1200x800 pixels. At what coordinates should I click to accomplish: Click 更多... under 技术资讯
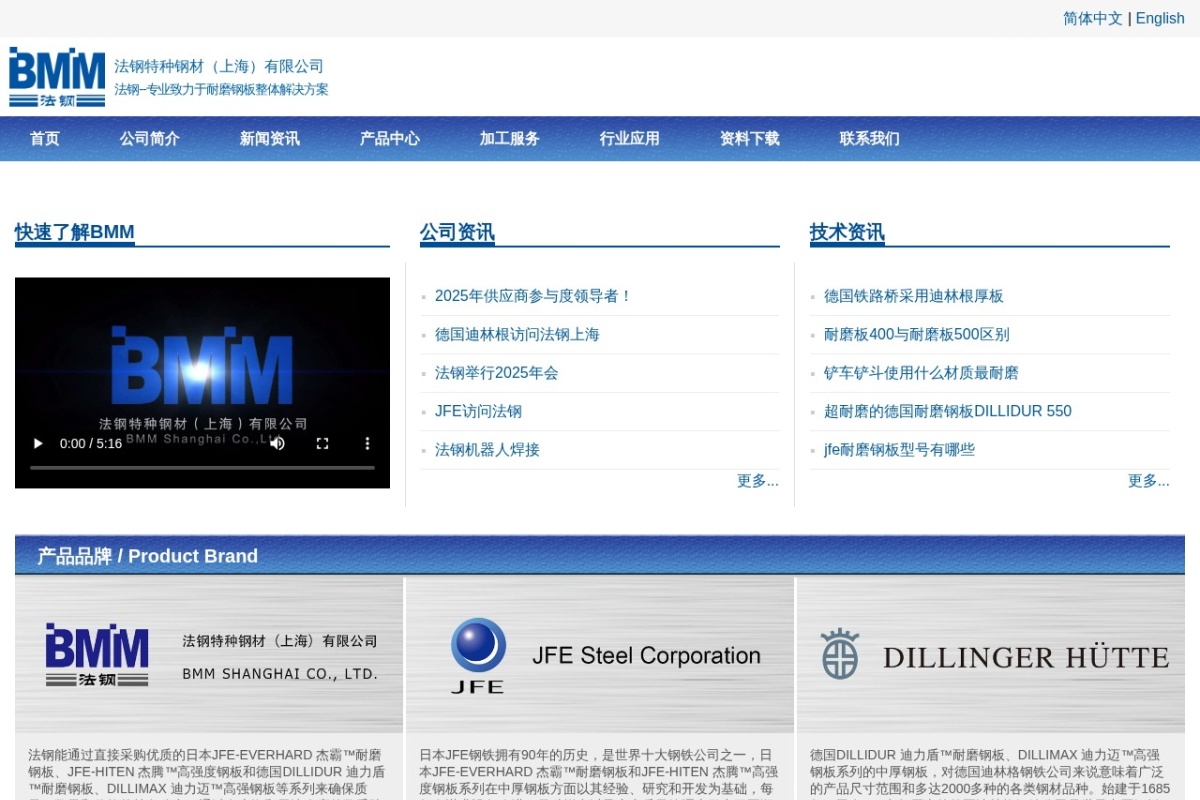1149,481
